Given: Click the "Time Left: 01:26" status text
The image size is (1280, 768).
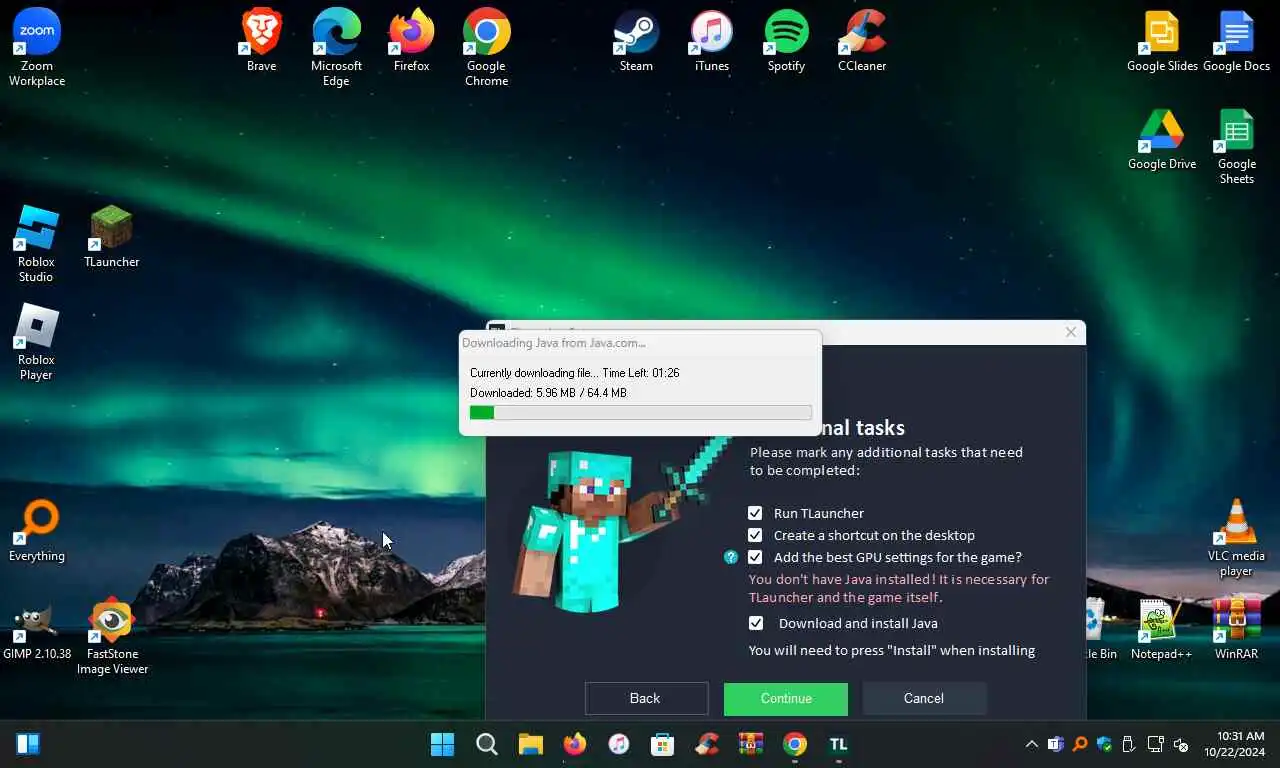Looking at the screenshot, I should [x=641, y=373].
